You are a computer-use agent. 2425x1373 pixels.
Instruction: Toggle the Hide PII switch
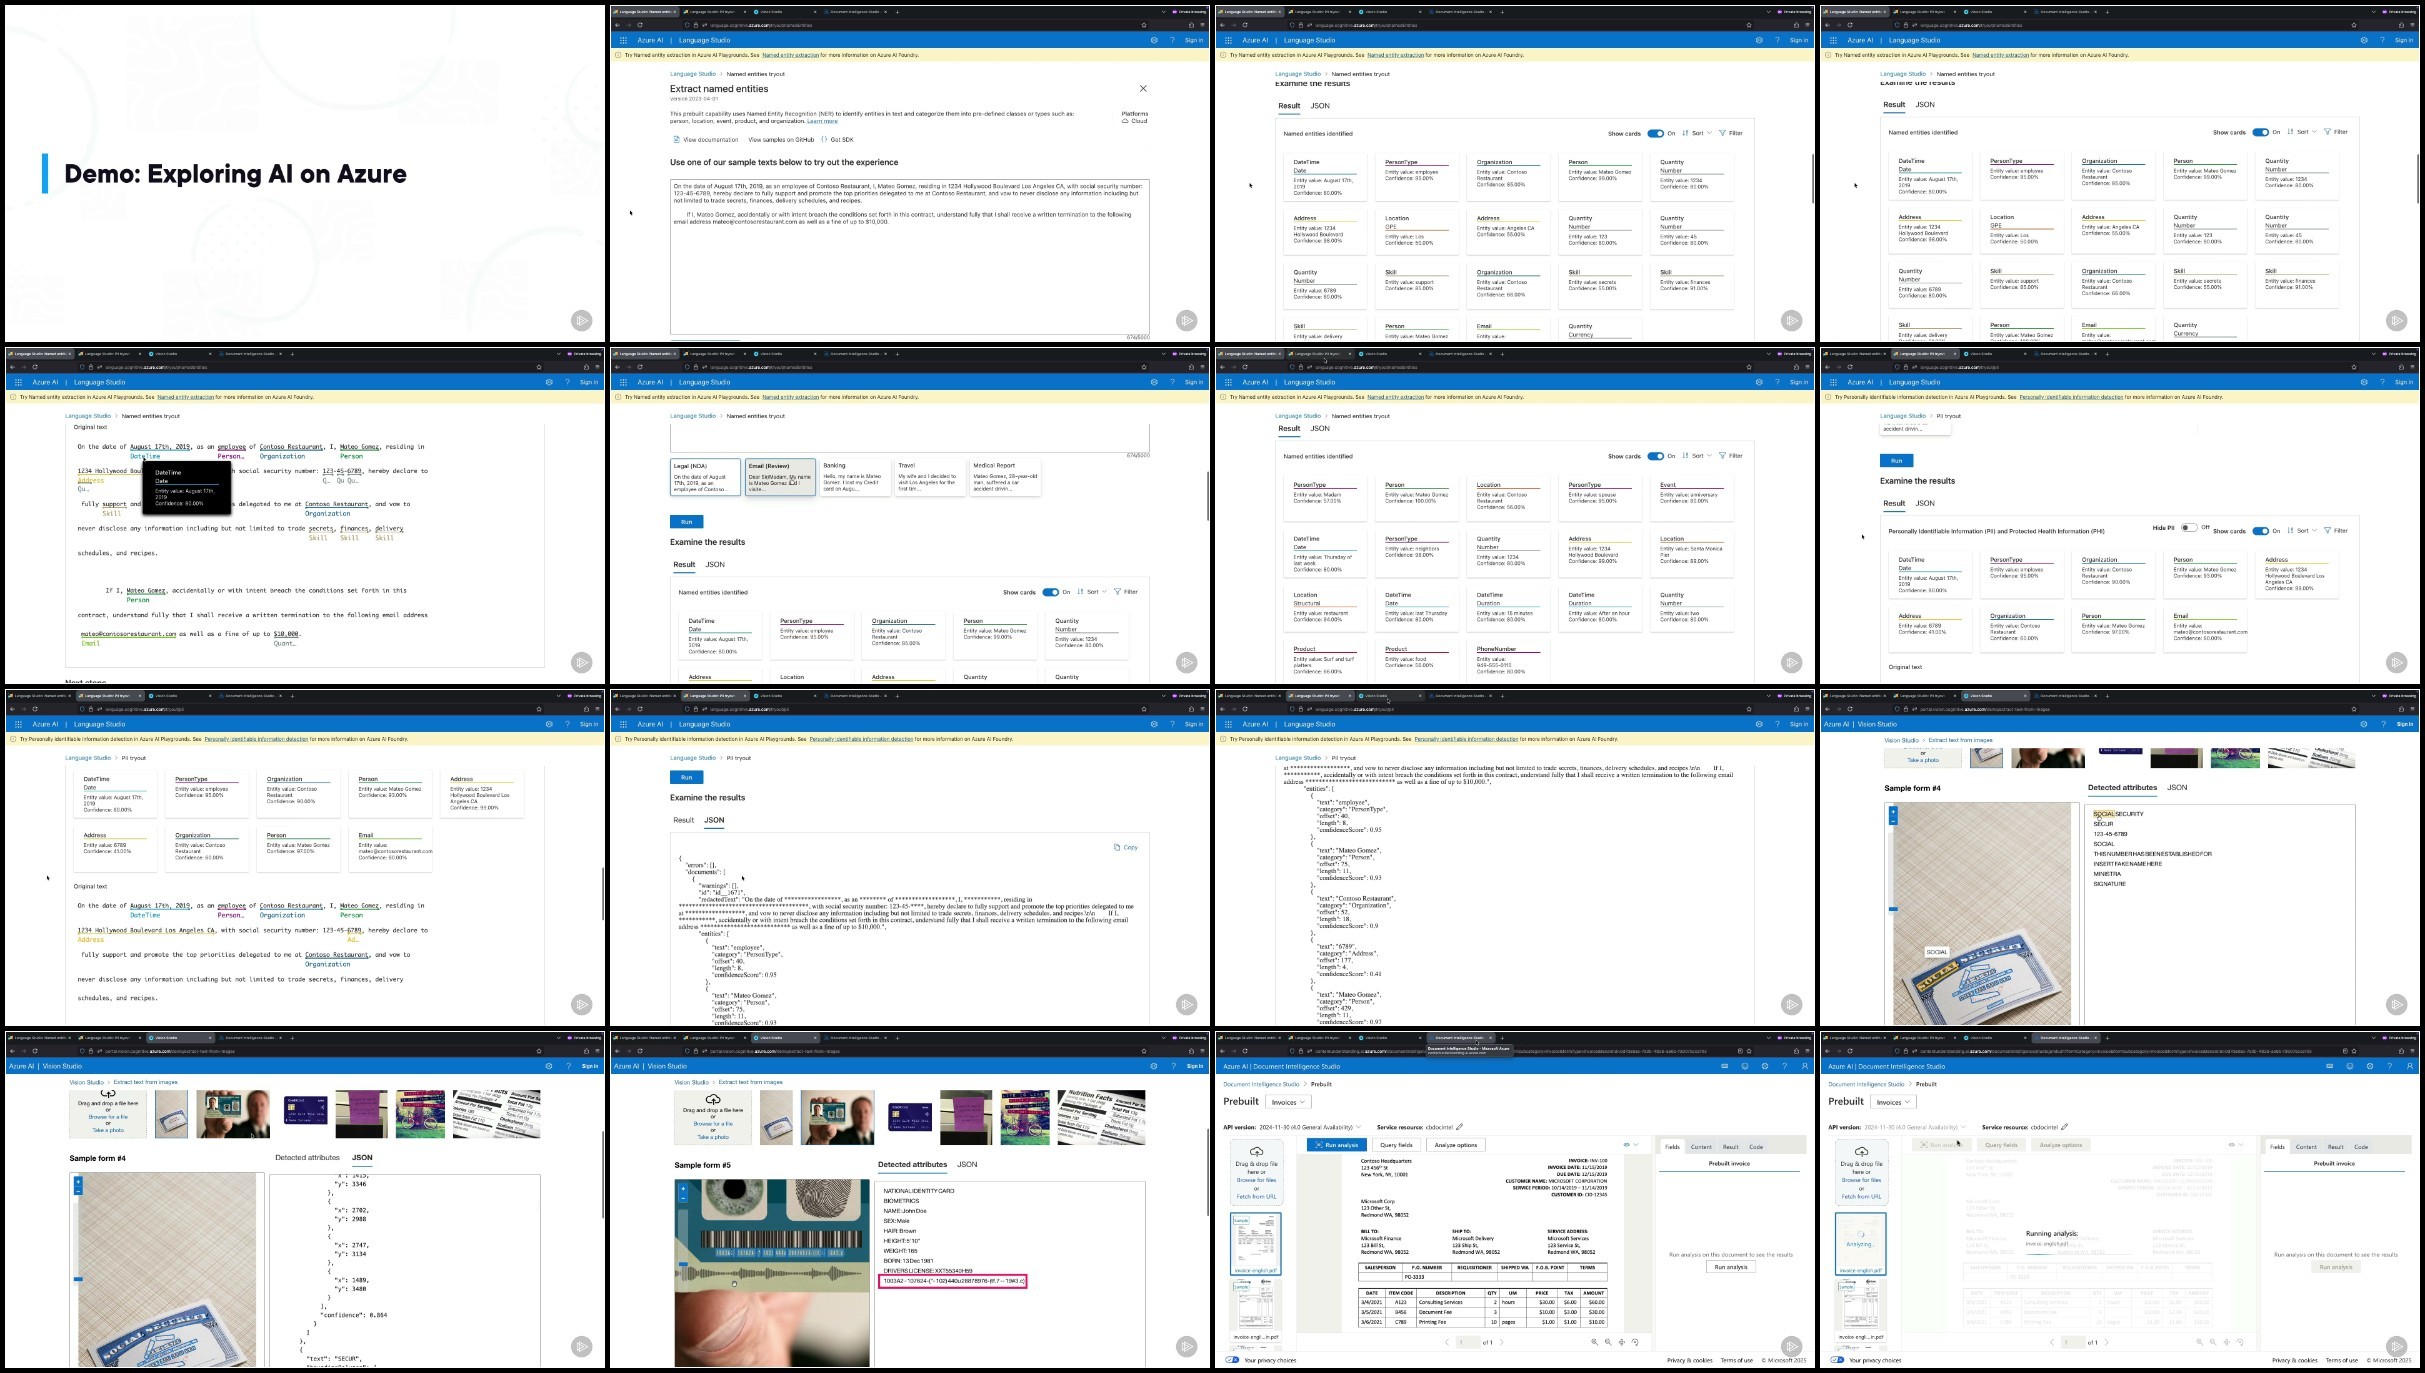2187,528
